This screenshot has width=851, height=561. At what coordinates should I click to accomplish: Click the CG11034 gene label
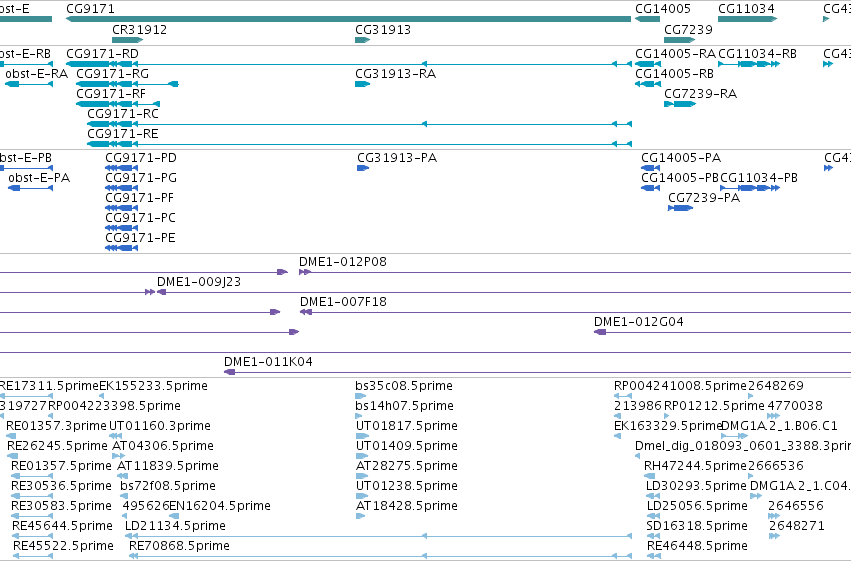point(746,9)
